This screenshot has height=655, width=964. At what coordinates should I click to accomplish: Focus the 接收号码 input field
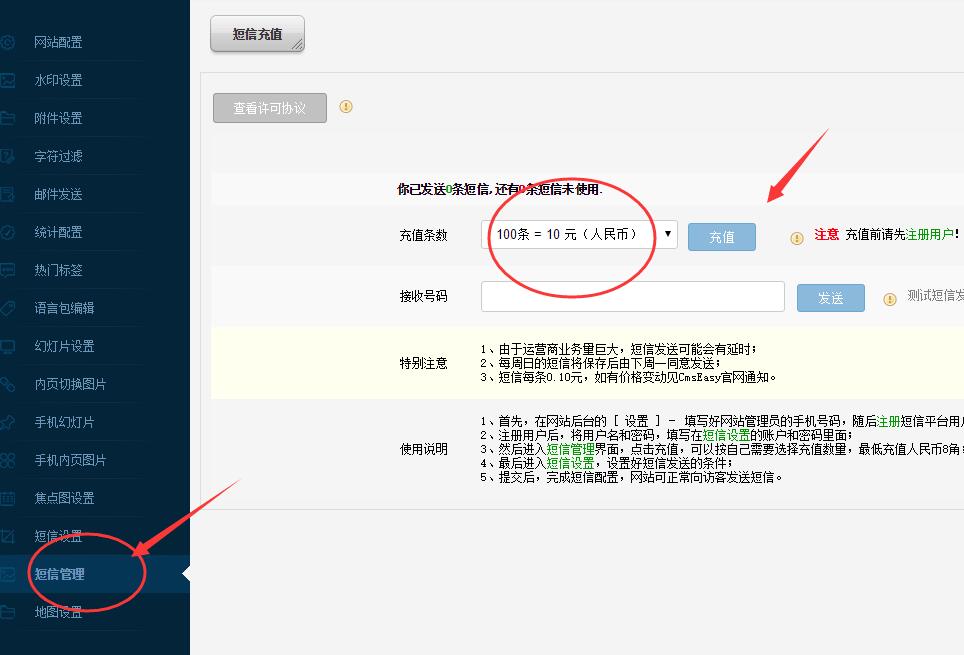click(632, 297)
